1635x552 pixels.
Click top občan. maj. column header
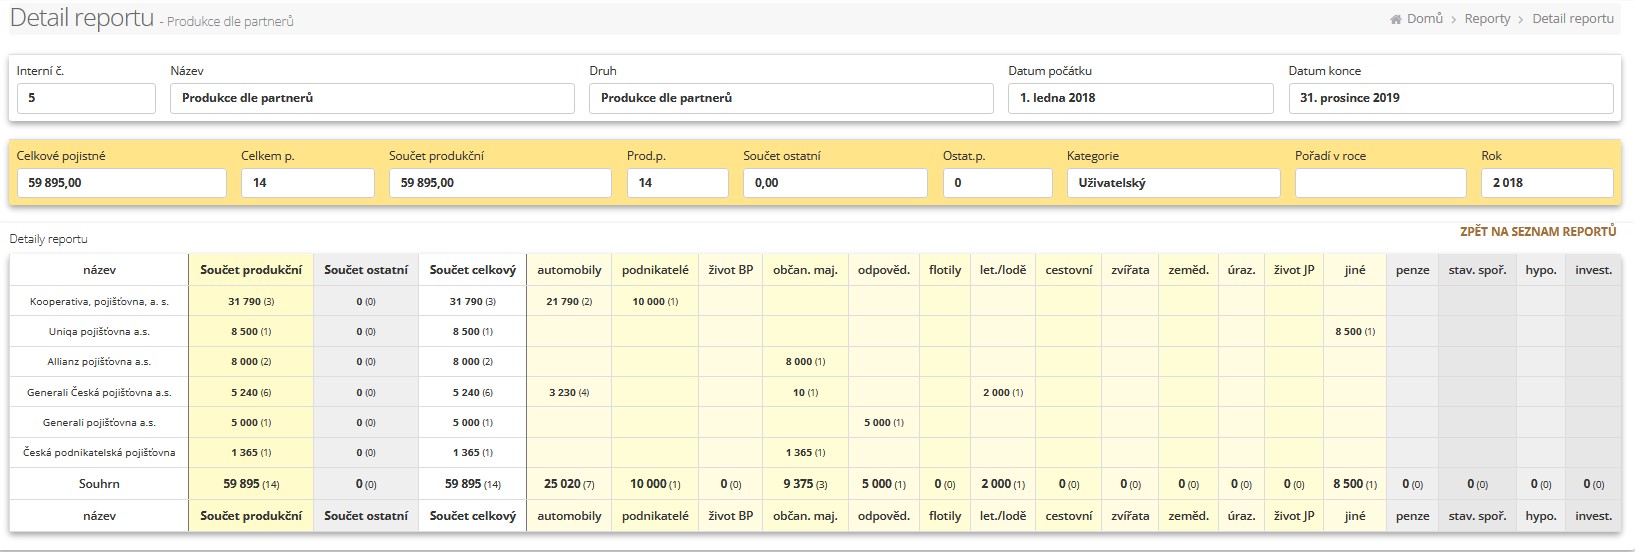click(805, 270)
